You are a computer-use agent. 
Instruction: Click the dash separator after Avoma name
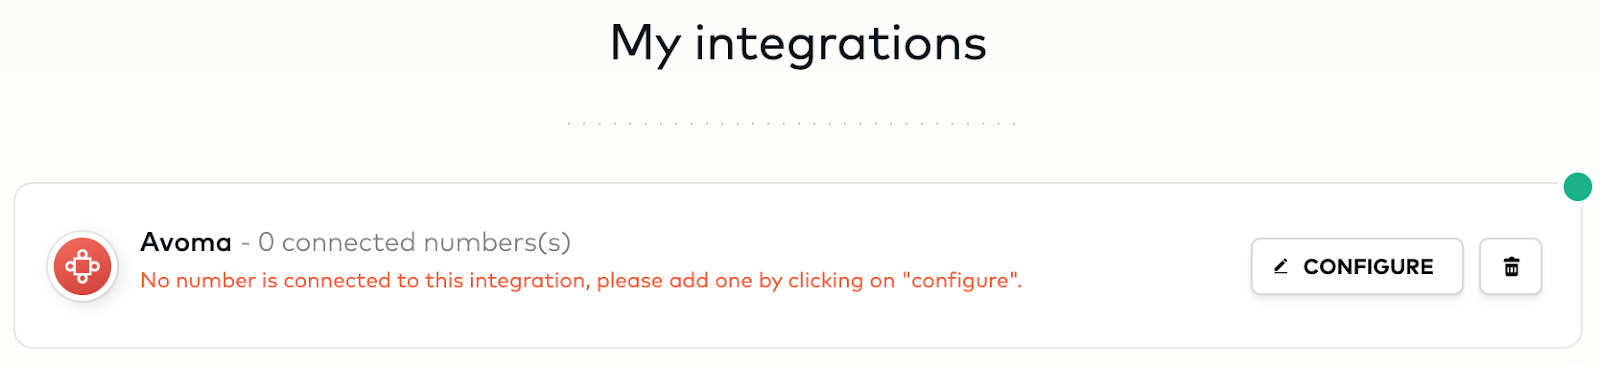[245, 243]
